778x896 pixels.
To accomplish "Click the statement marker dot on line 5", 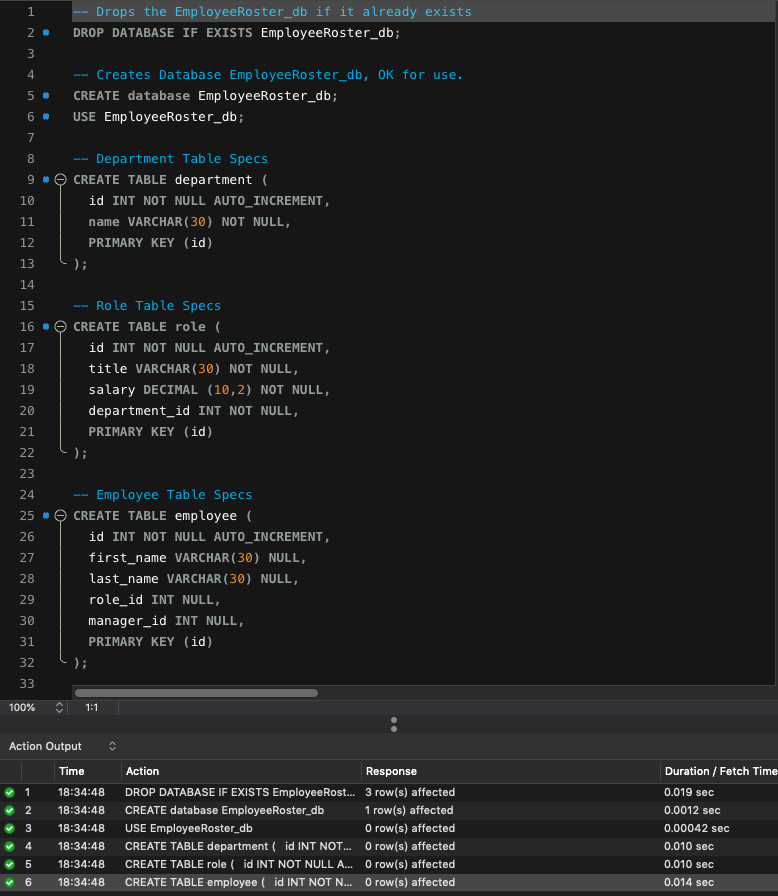I will point(46,95).
